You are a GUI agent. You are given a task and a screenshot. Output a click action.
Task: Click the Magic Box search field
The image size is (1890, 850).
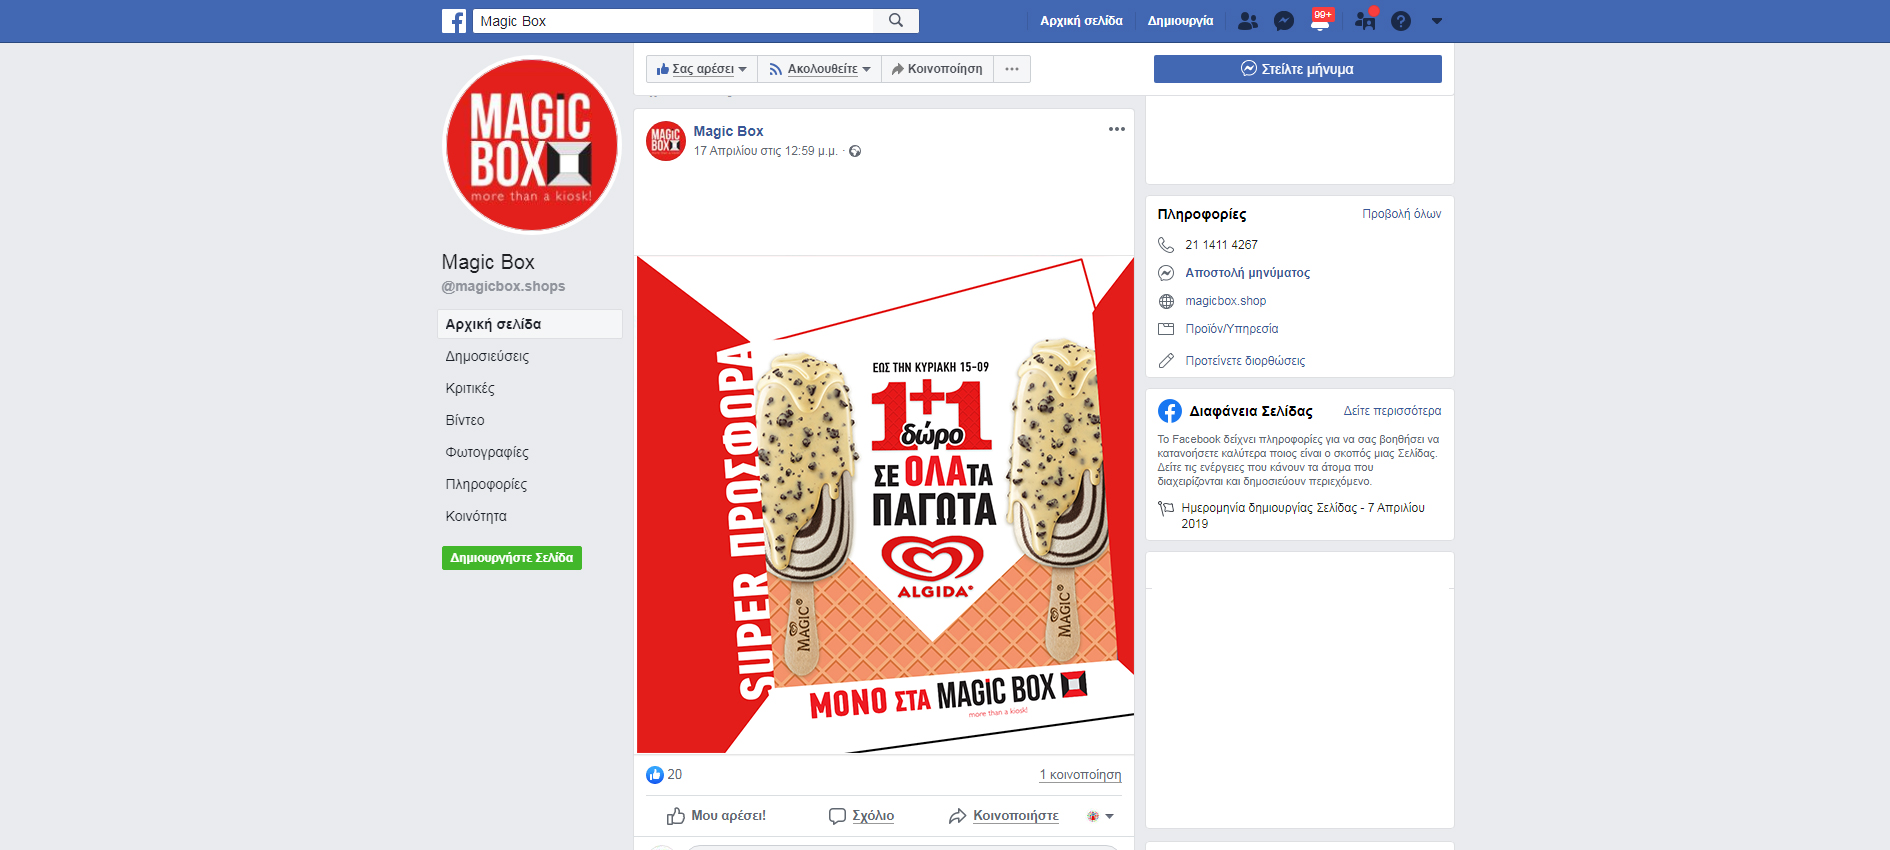click(673, 21)
